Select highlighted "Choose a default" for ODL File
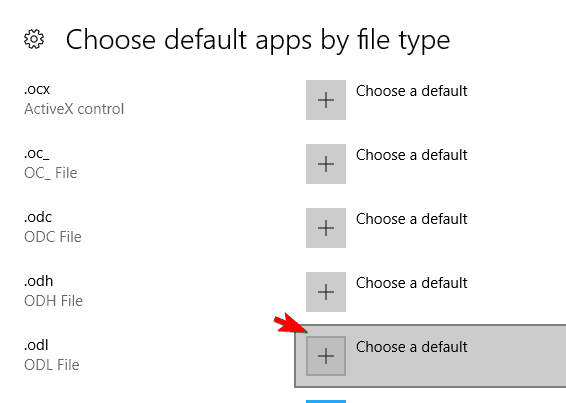The image size is (566, 403). click(x=412, y=347)
